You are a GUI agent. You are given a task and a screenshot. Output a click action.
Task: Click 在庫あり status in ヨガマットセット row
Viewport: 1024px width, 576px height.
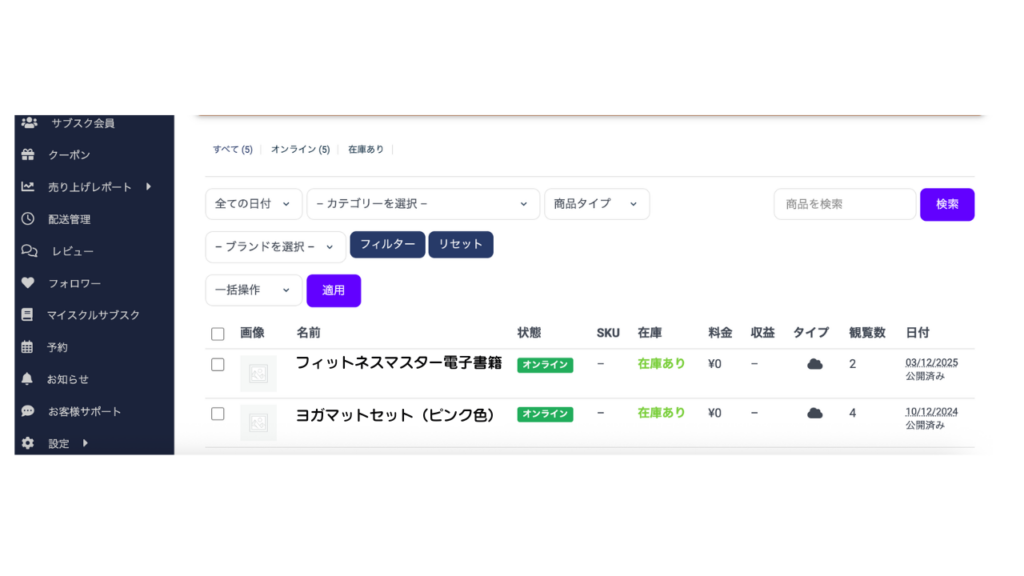662,413
